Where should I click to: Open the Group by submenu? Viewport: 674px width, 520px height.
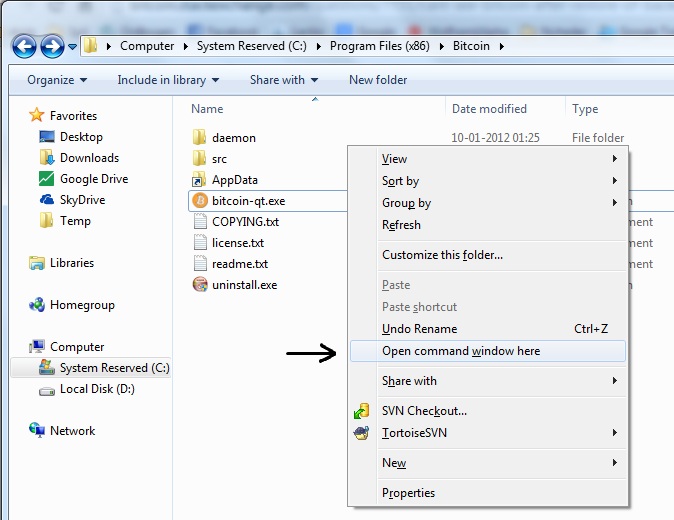pos(488,203)
